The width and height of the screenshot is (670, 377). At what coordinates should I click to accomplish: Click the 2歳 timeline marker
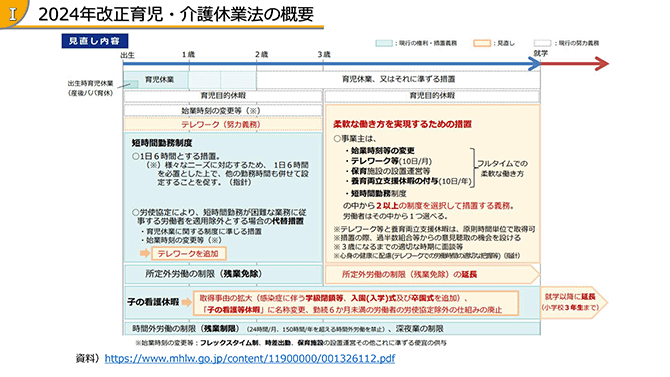pos(262,55)
